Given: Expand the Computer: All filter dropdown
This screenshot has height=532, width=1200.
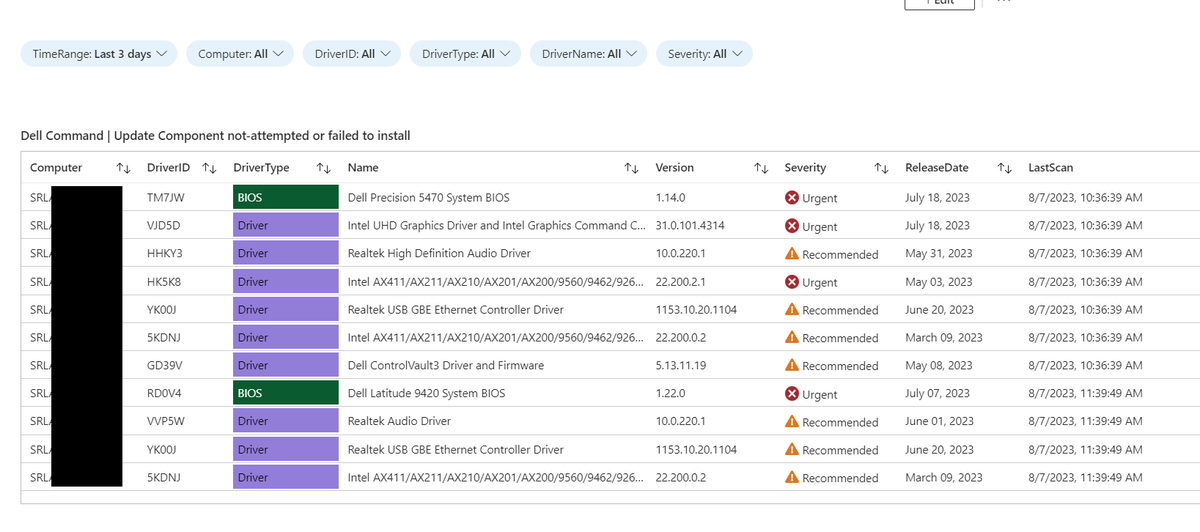Looking at the screenshot, I should (x=240, y=54).
